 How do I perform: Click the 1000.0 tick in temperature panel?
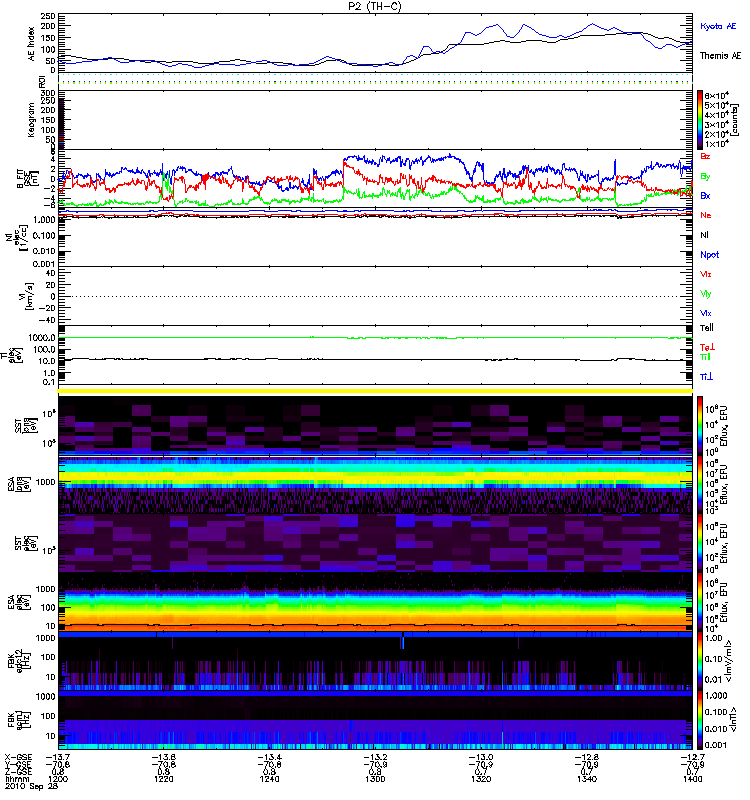[42, 338]
